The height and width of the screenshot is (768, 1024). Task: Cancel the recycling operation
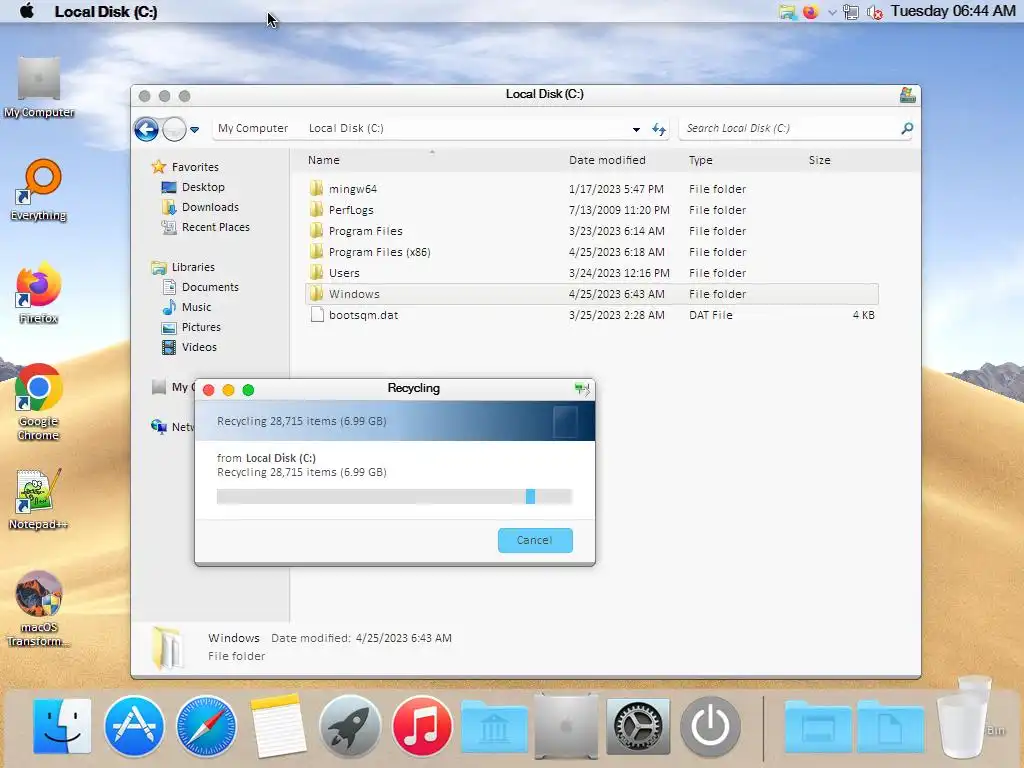point(535,540)
